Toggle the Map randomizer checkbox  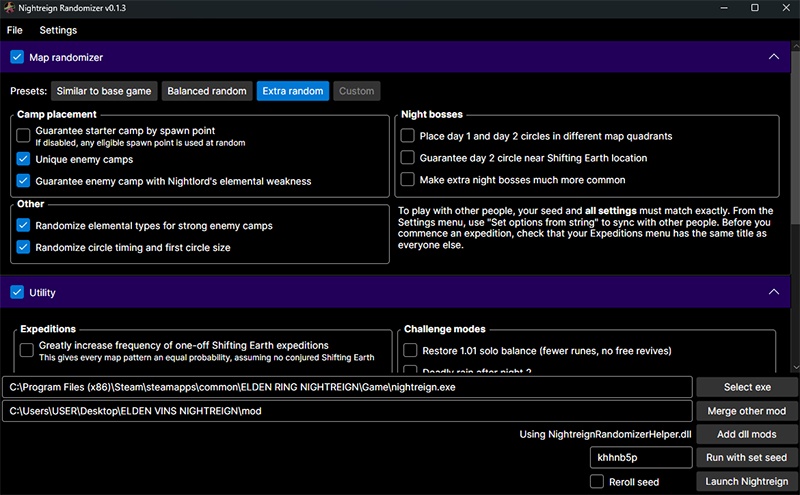click(x=17, y=57)
